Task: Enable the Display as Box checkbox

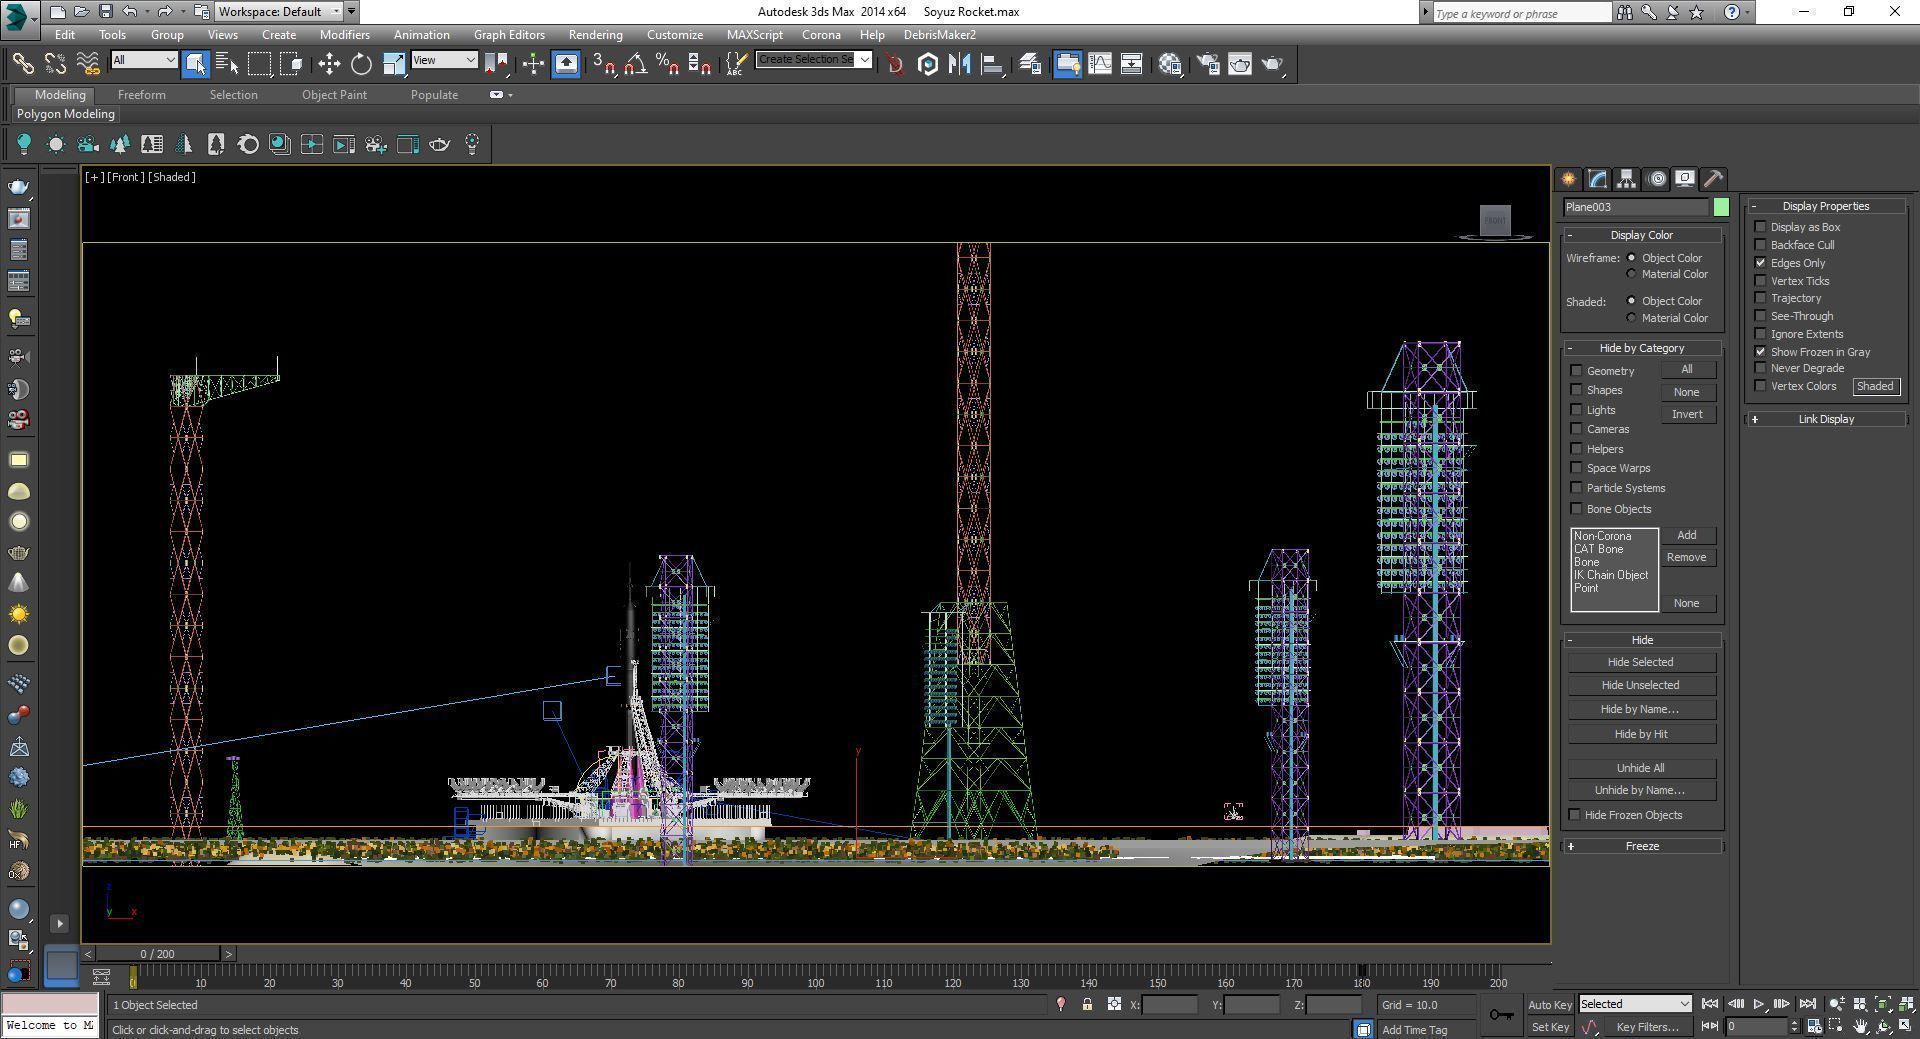Action: tap(1761, 227)
